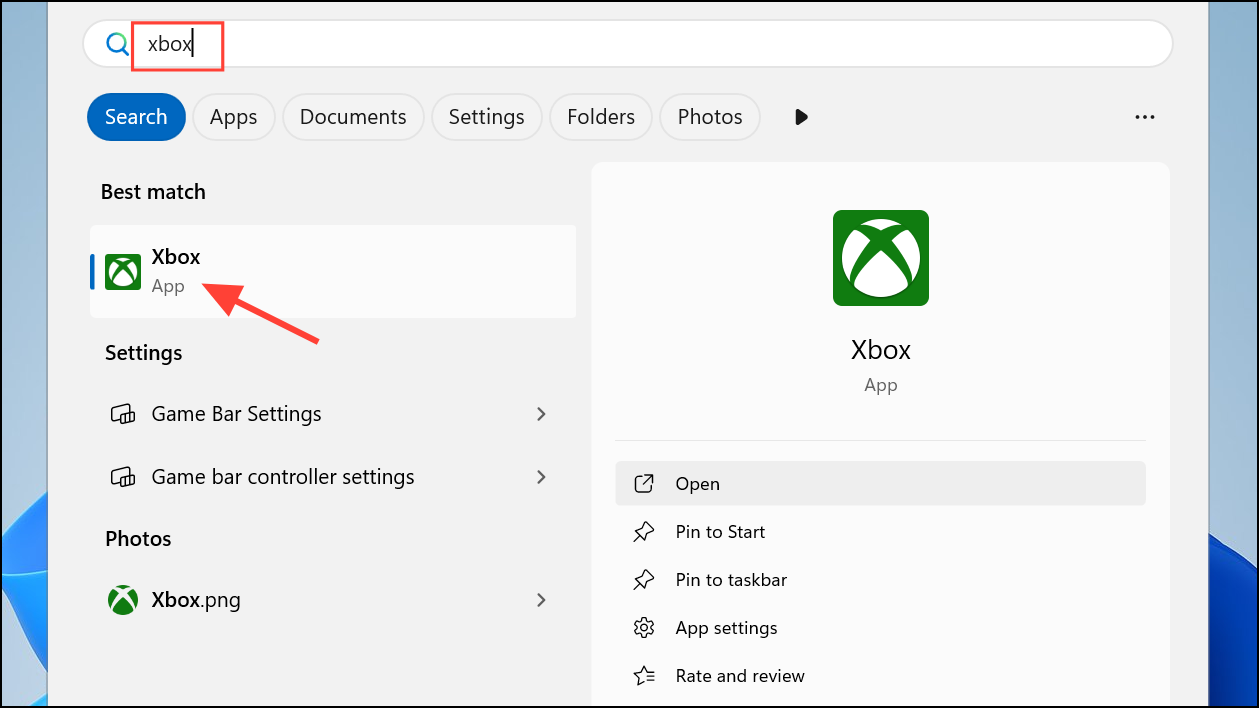Open the Xbox app best match result
Screen dimensions: 1259x708
tap(333, 271)
